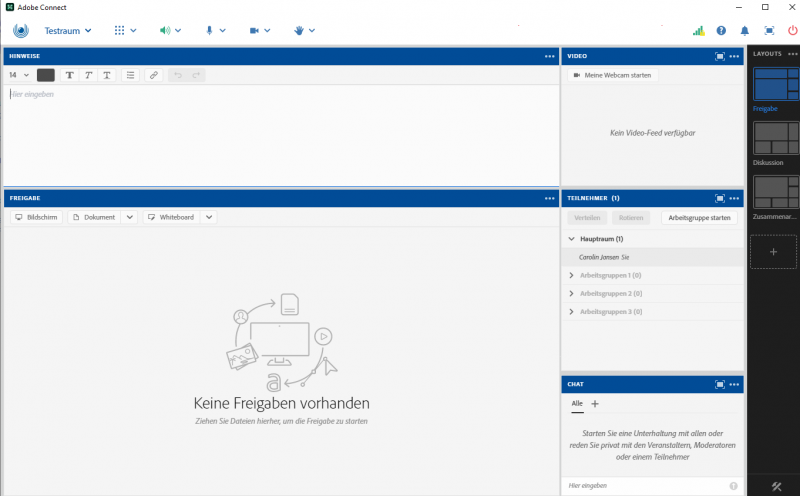
Task: Expand the Whiteboard dropdown arrow
Action: 209,217
